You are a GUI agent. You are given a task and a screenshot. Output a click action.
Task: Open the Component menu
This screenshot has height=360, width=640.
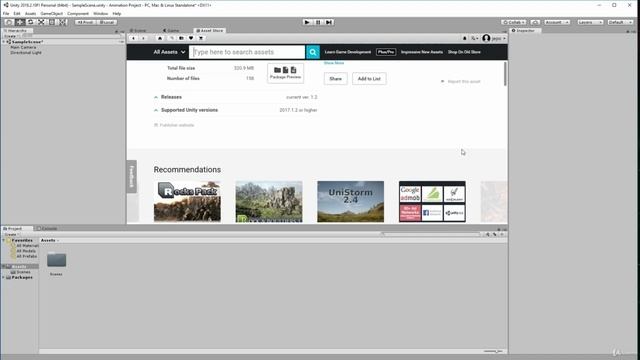[78, 13]
